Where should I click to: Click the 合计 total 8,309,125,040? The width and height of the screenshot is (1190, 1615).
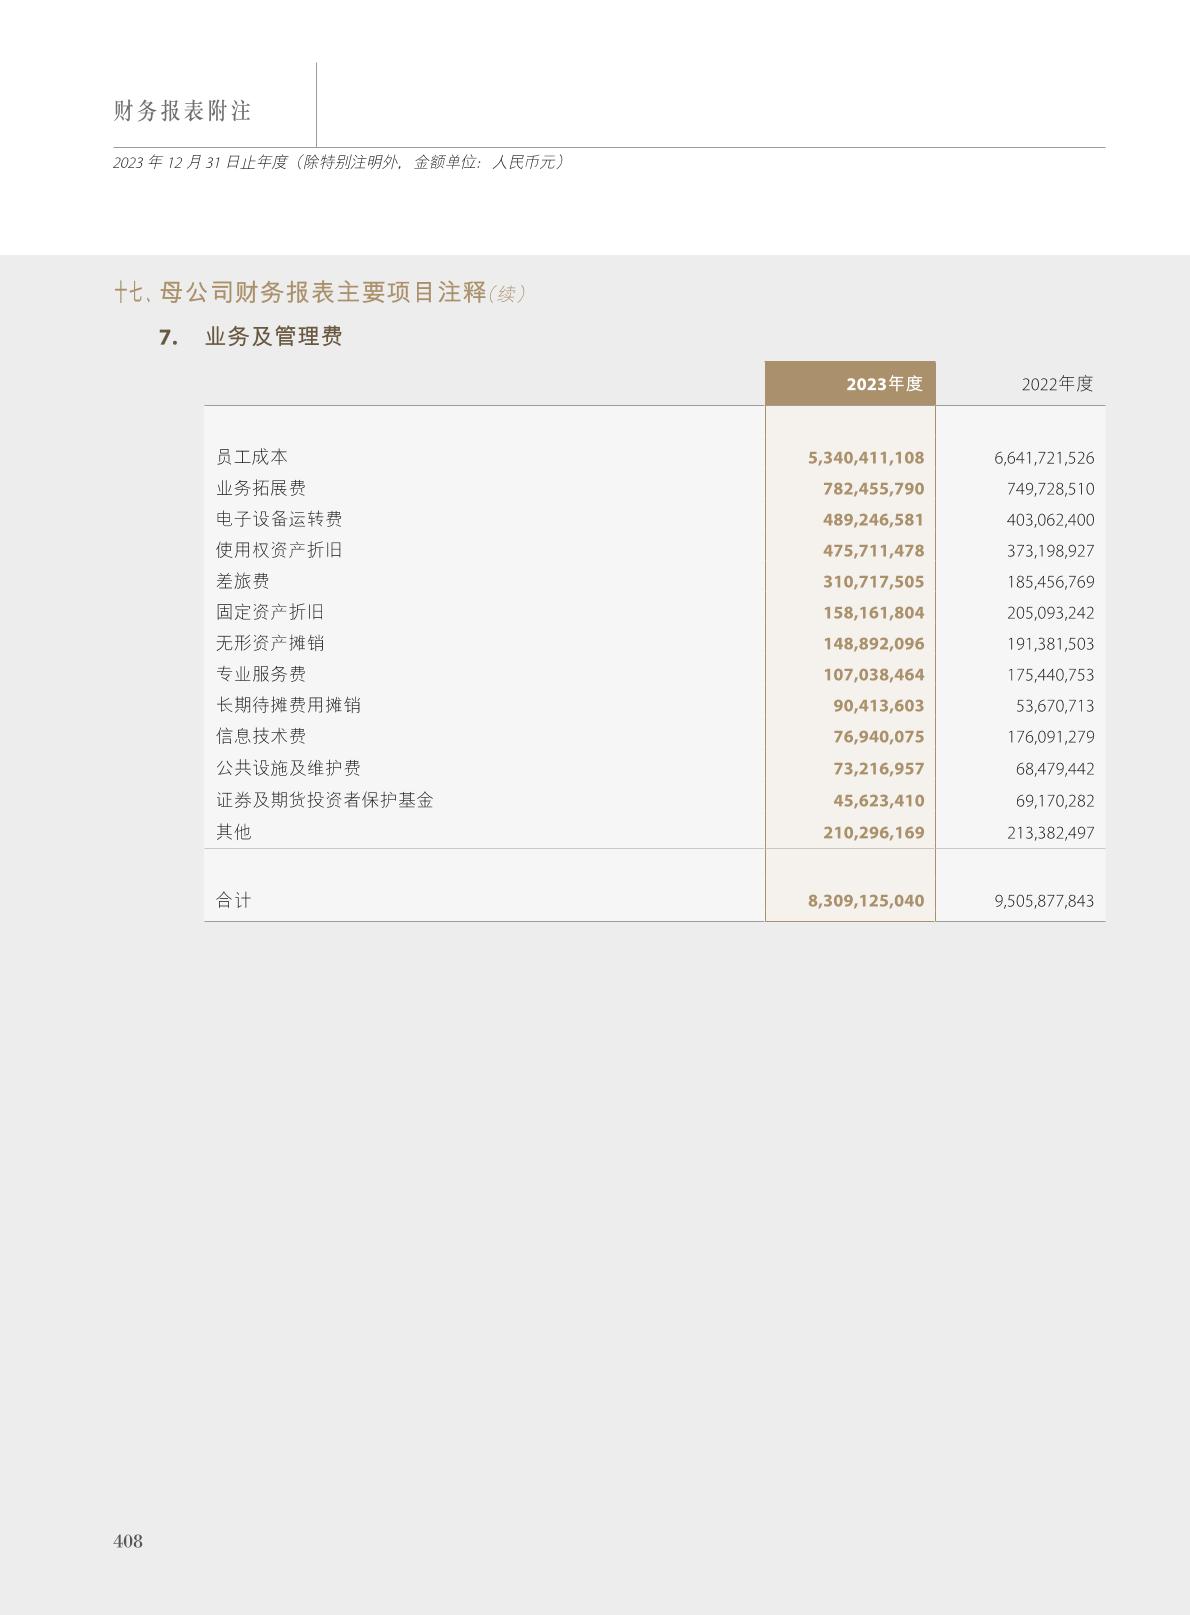[x=865, y=901]
